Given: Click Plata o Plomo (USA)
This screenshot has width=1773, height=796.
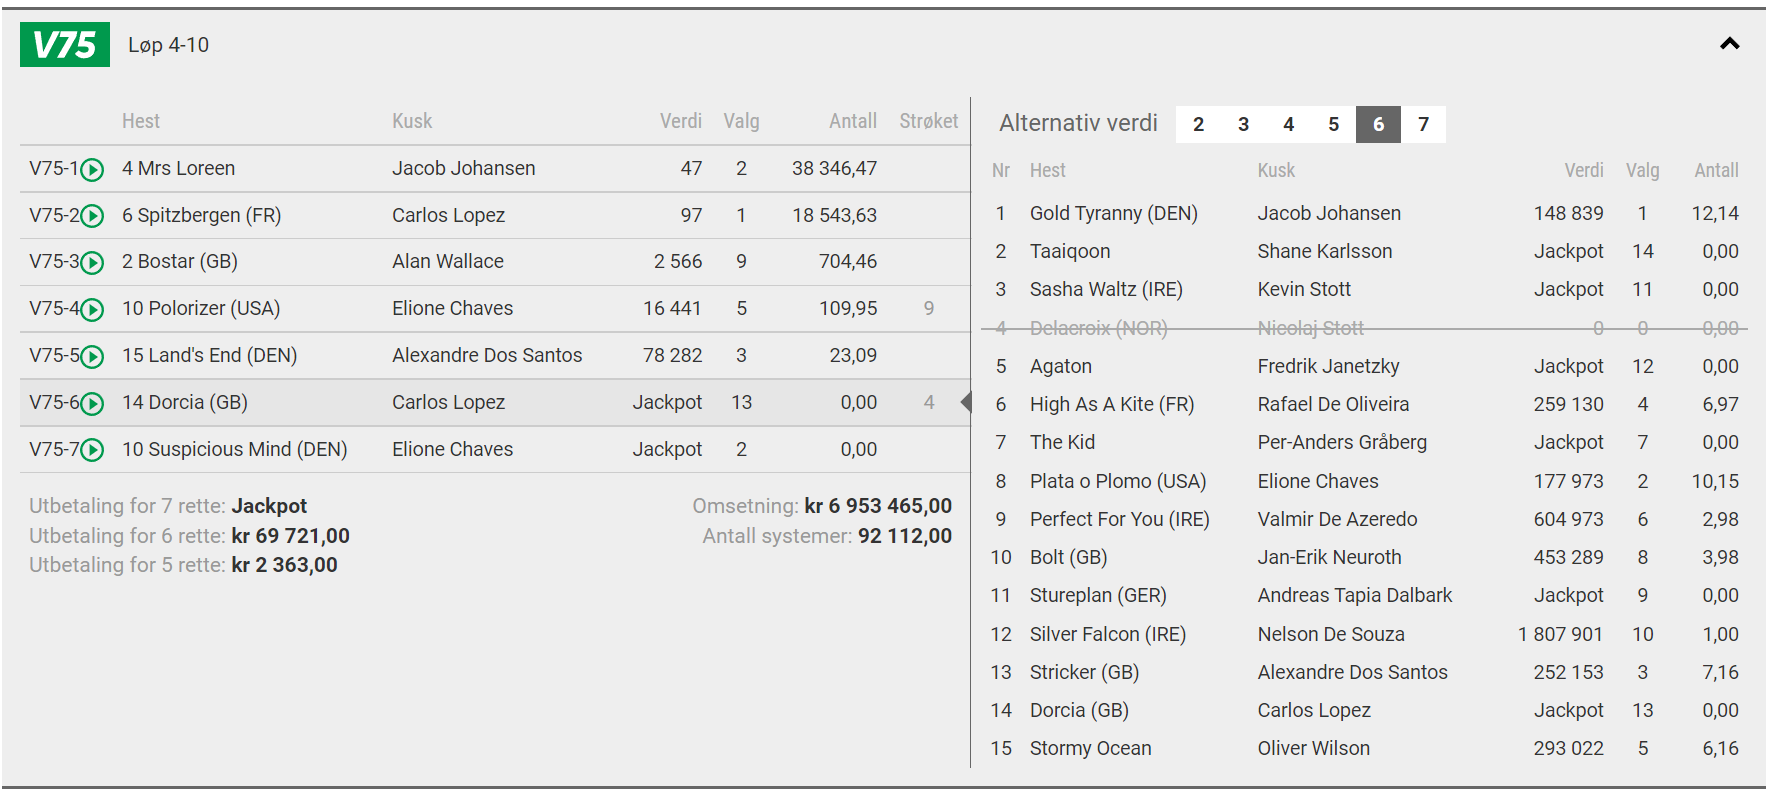Looking at the screenshot, I should (x=1118, y=481).
